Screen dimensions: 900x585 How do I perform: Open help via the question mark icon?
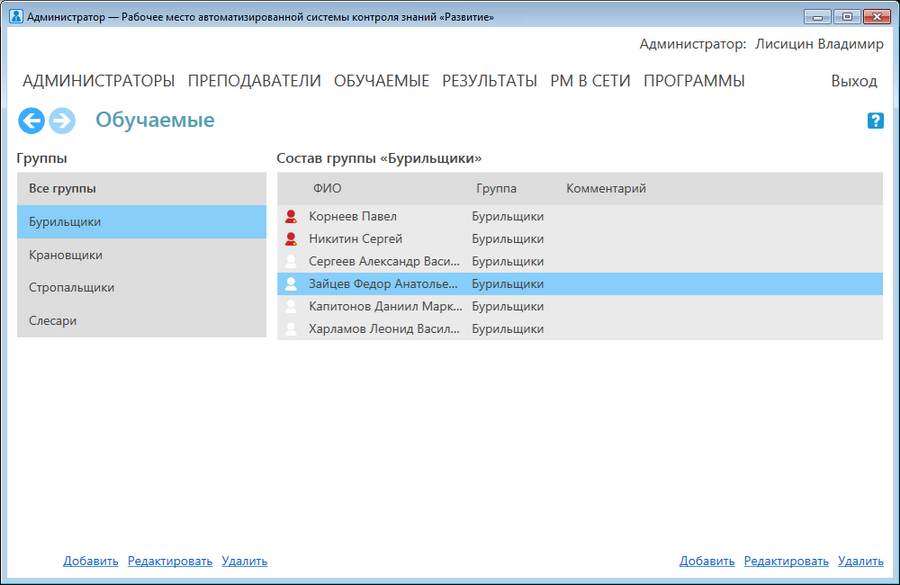click(x=875, y=121)
